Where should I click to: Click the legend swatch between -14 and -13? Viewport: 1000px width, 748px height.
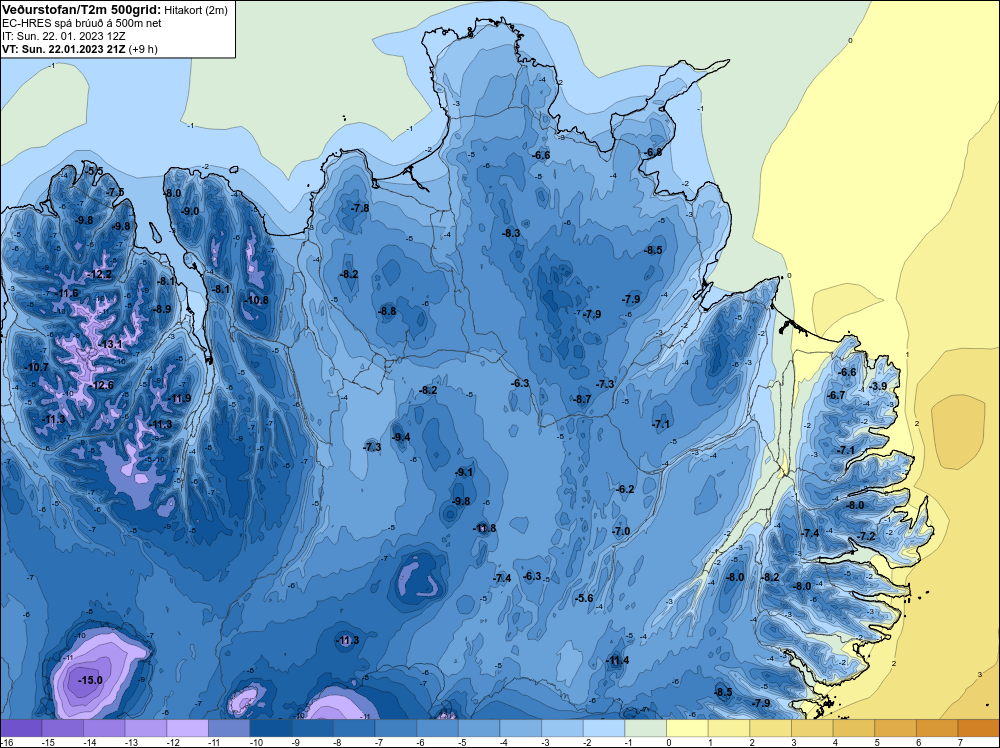[x=104, y=728]
